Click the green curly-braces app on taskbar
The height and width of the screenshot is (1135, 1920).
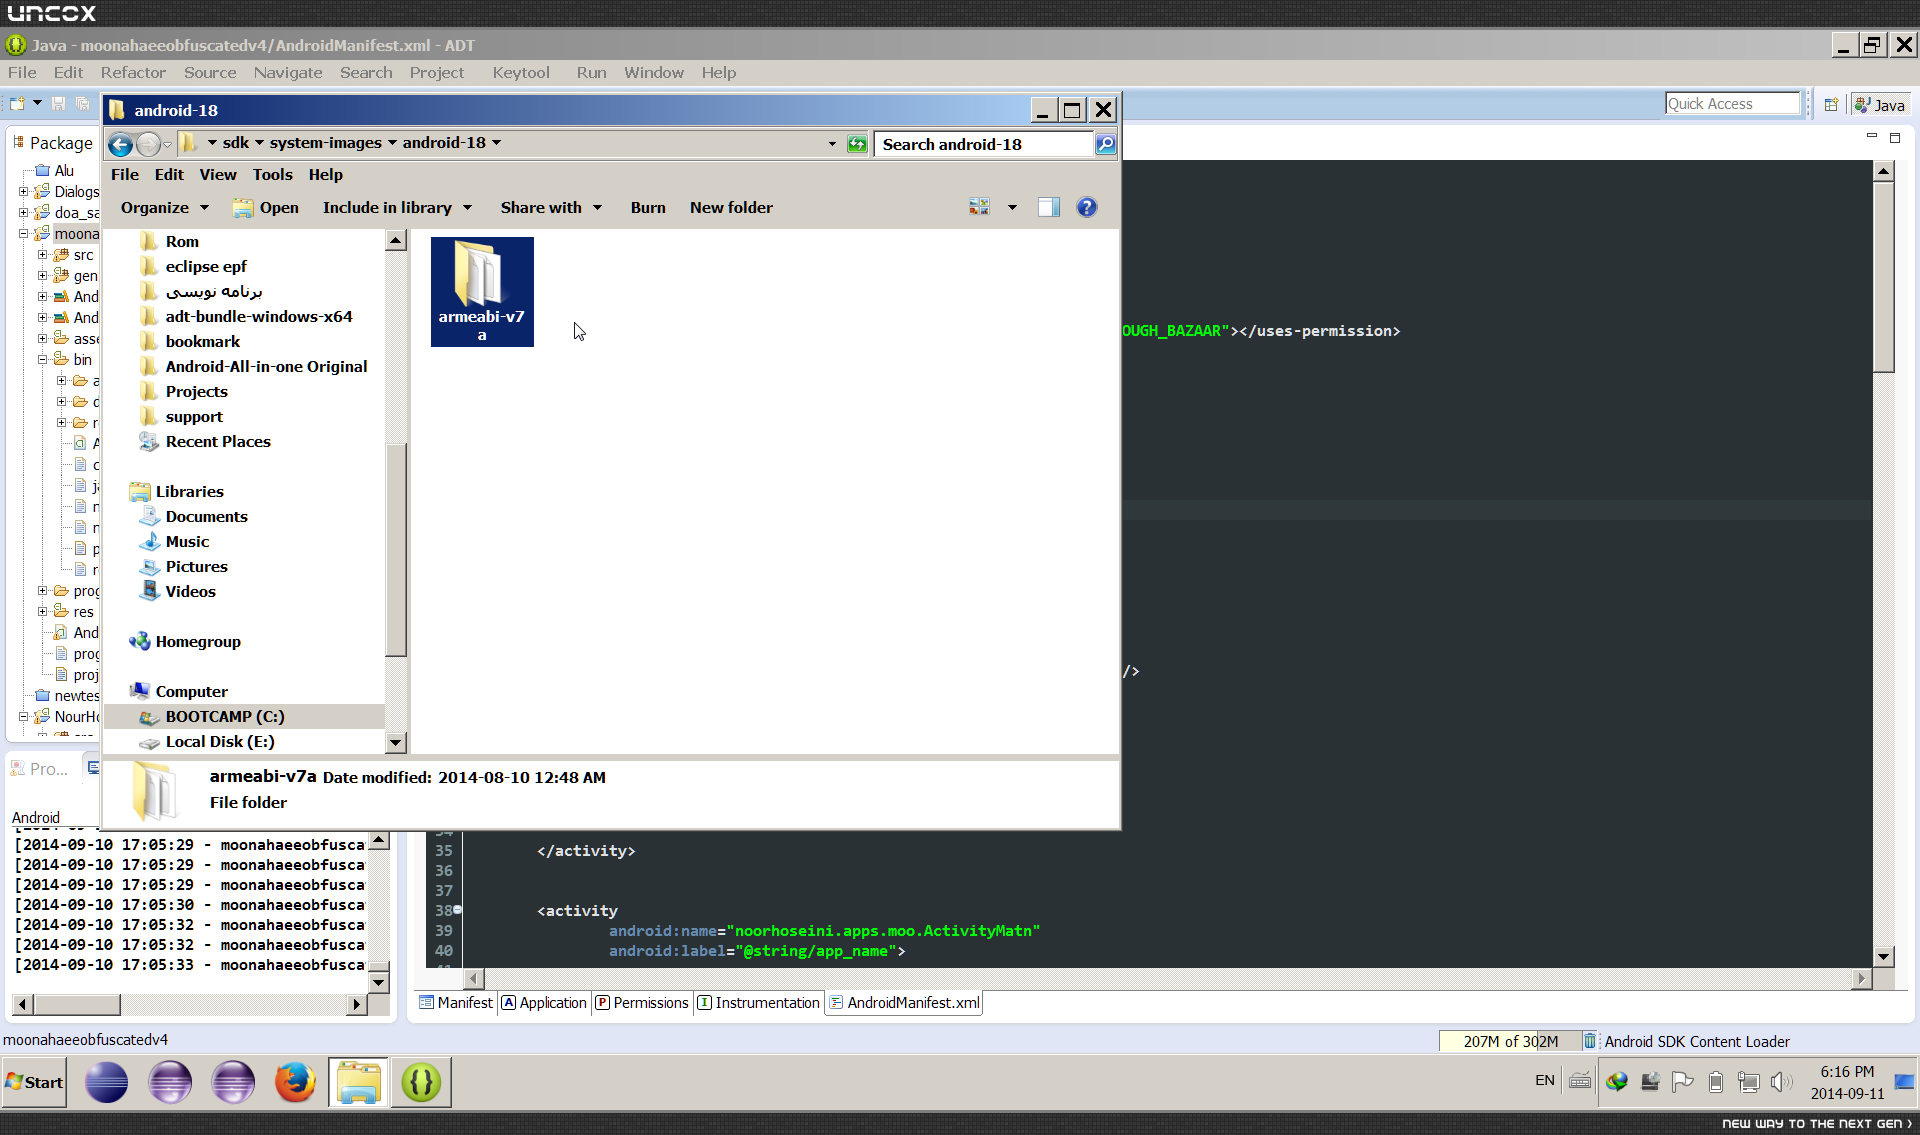[421, 1082]
